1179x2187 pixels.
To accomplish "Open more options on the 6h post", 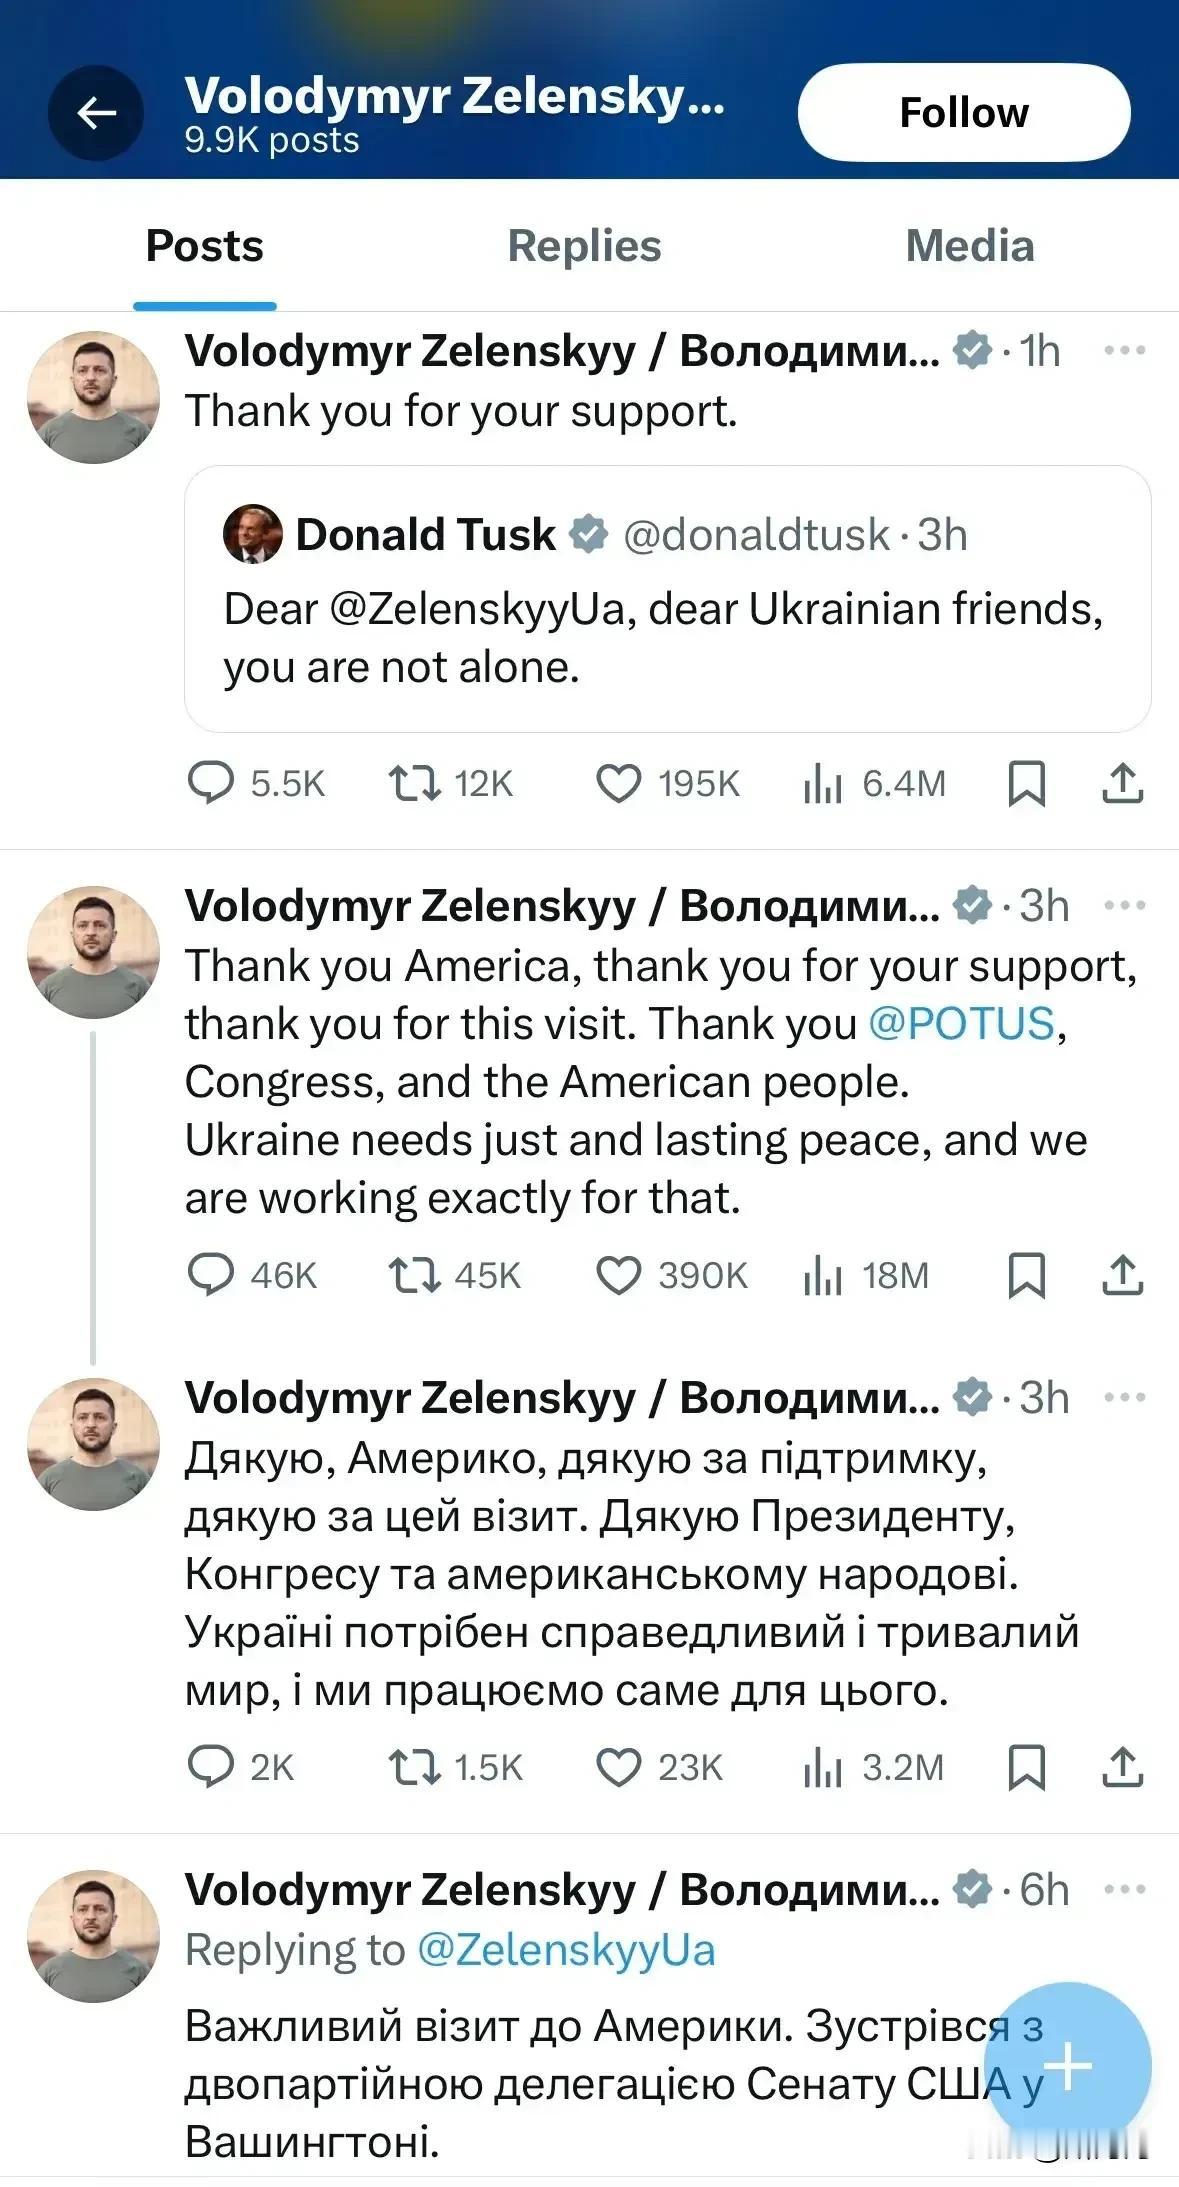I will (x=1124, y=1889).
